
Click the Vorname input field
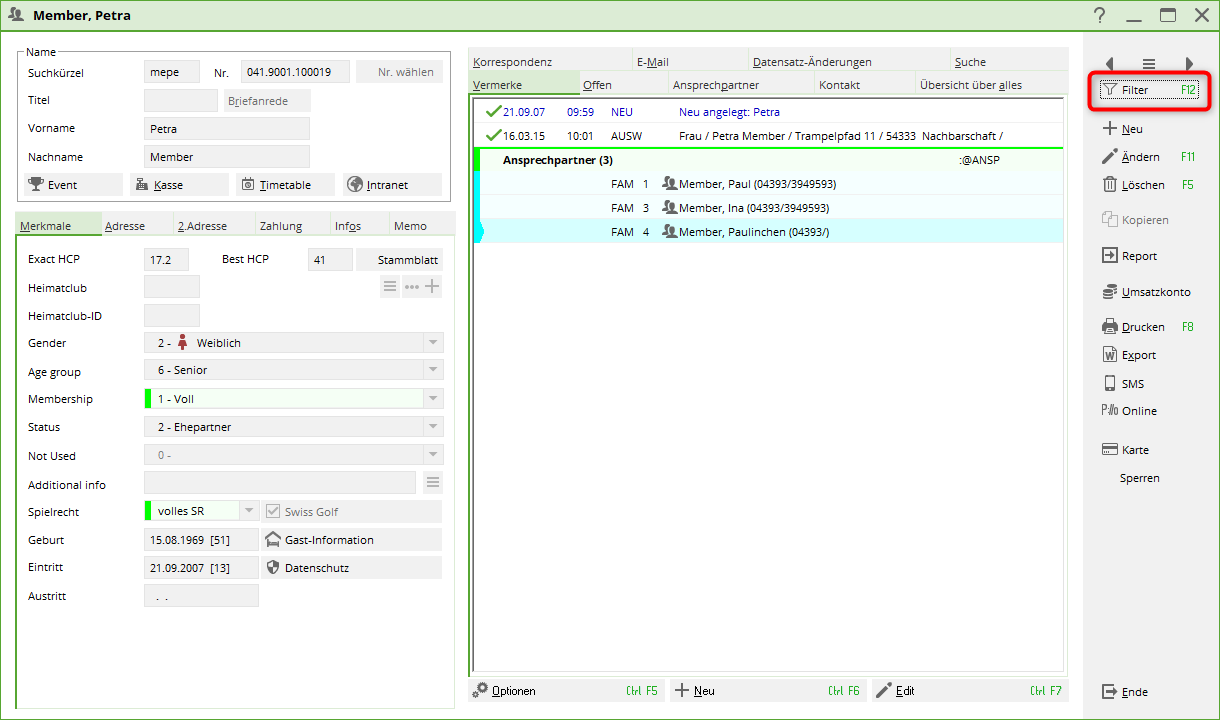(227, 129)
